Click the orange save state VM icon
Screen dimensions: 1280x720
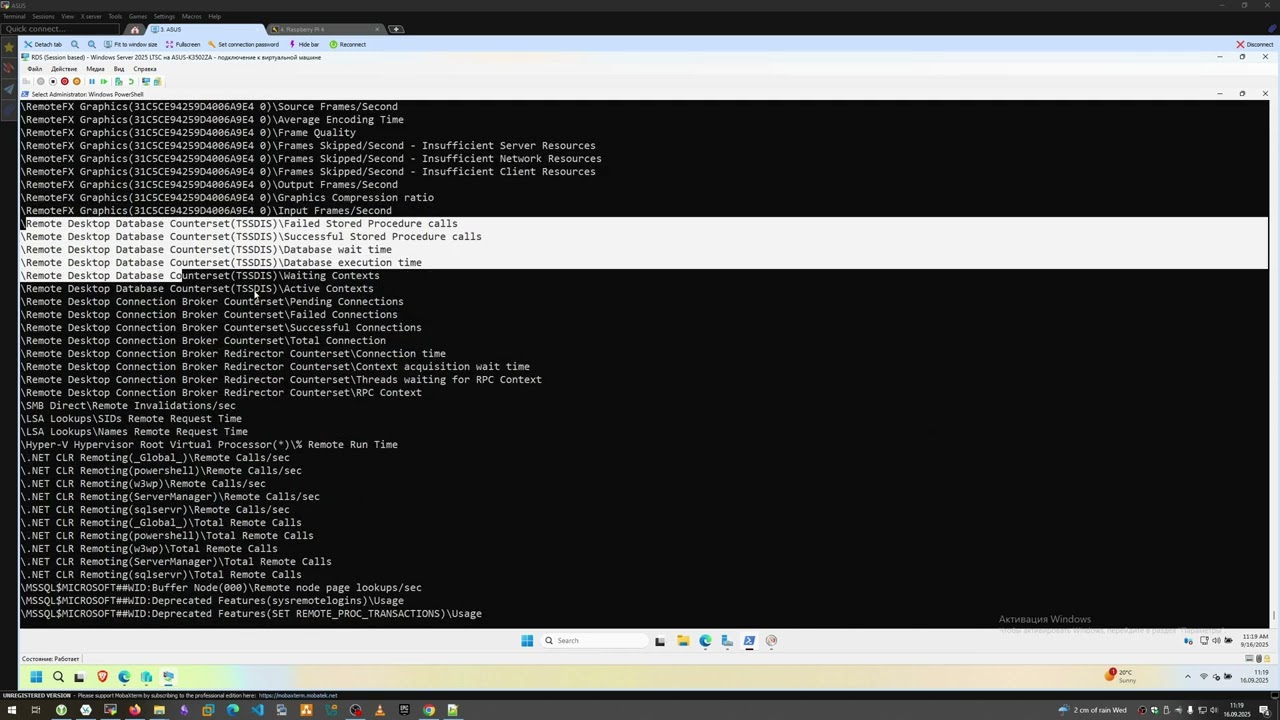point(76,81)
